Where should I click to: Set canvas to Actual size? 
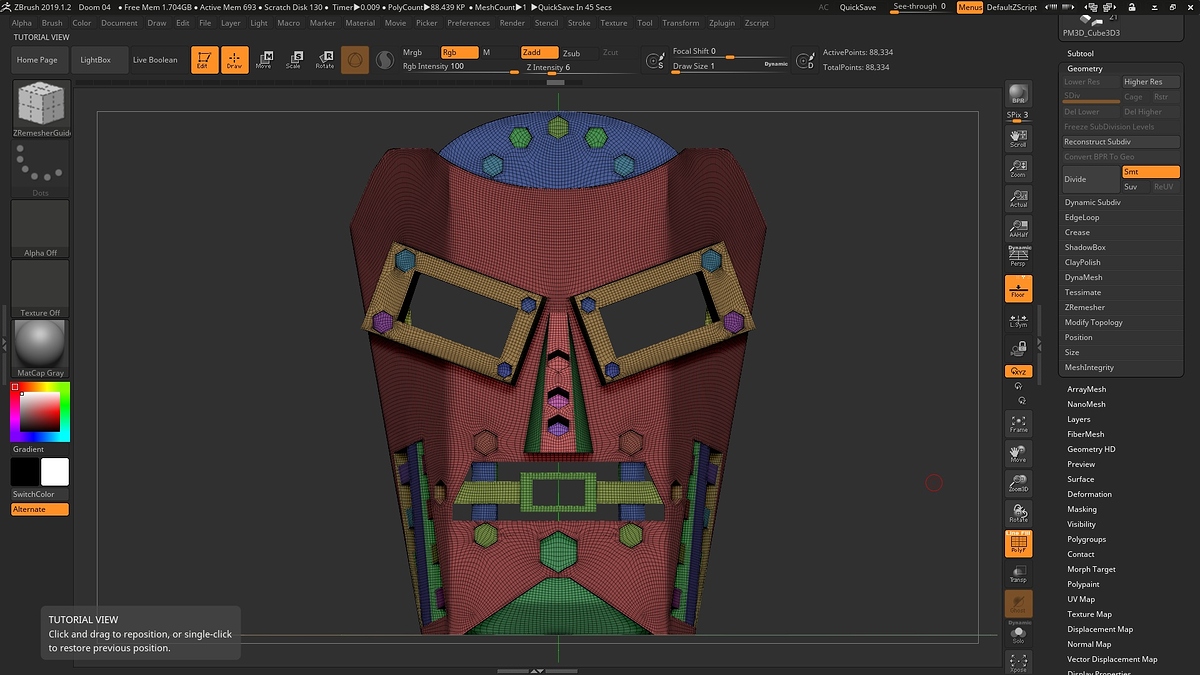click(x=1018, y=198)
